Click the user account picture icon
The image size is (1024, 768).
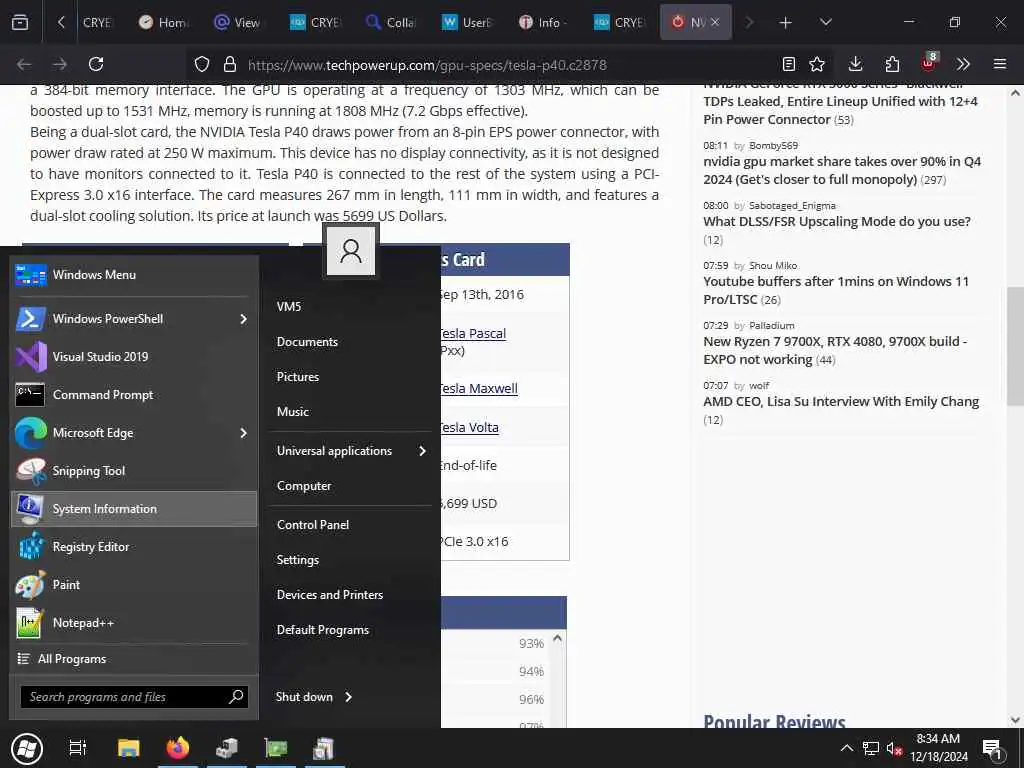pyautogui.click(x=351, y=251)
